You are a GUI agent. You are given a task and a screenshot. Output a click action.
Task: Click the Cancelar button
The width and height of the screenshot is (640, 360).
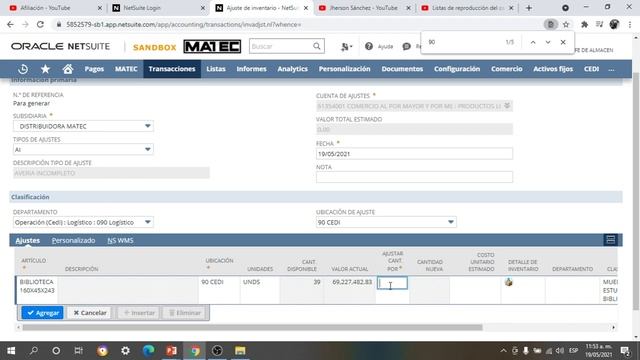[x=90, y=313]
